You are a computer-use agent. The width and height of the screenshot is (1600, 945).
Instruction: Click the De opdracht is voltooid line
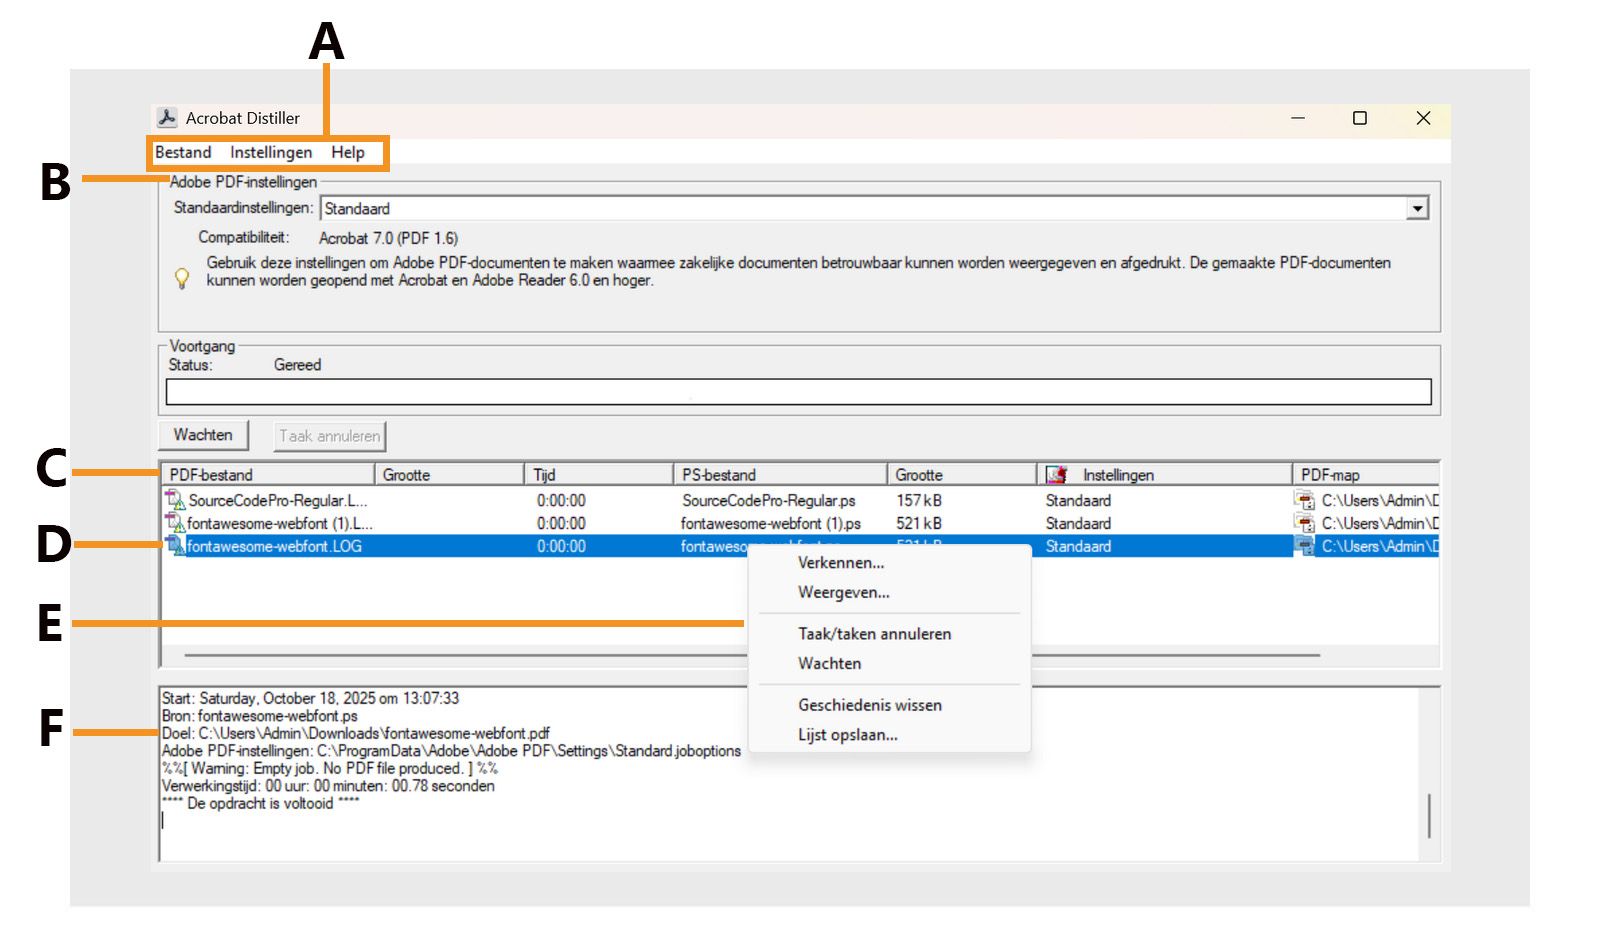point(261,803)
